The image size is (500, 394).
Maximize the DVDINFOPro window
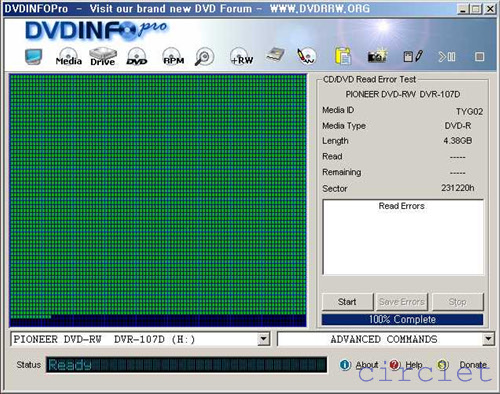point(476,9)
